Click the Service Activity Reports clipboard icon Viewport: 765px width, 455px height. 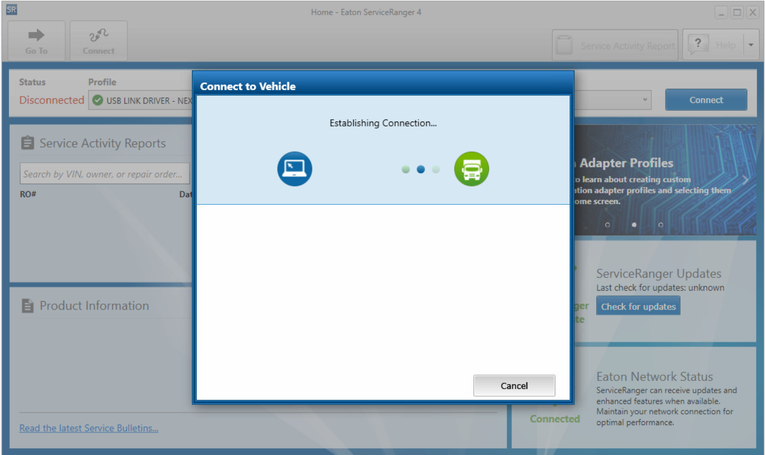pyautogui.click(x=27, y=143)
